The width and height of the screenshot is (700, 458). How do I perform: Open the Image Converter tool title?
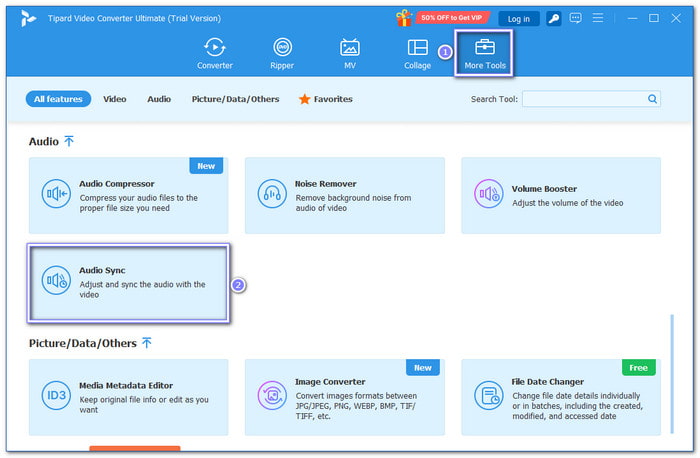[x=330, y=382]
